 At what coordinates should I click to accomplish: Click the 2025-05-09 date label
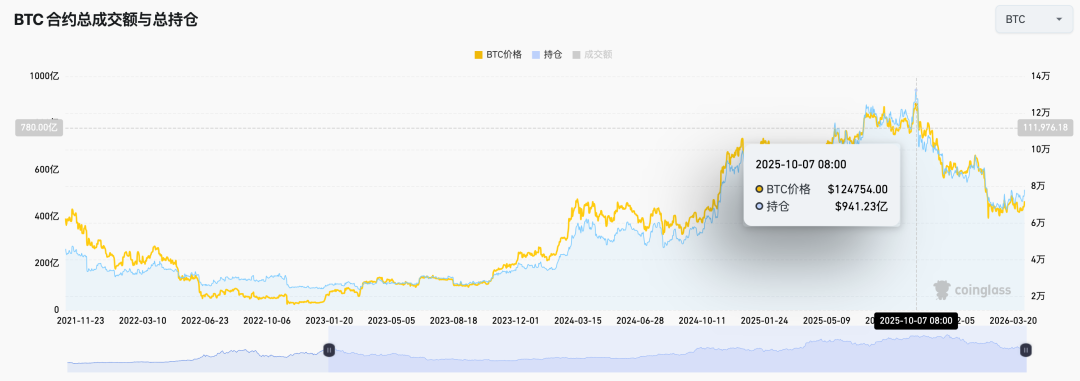pos(827,320)
